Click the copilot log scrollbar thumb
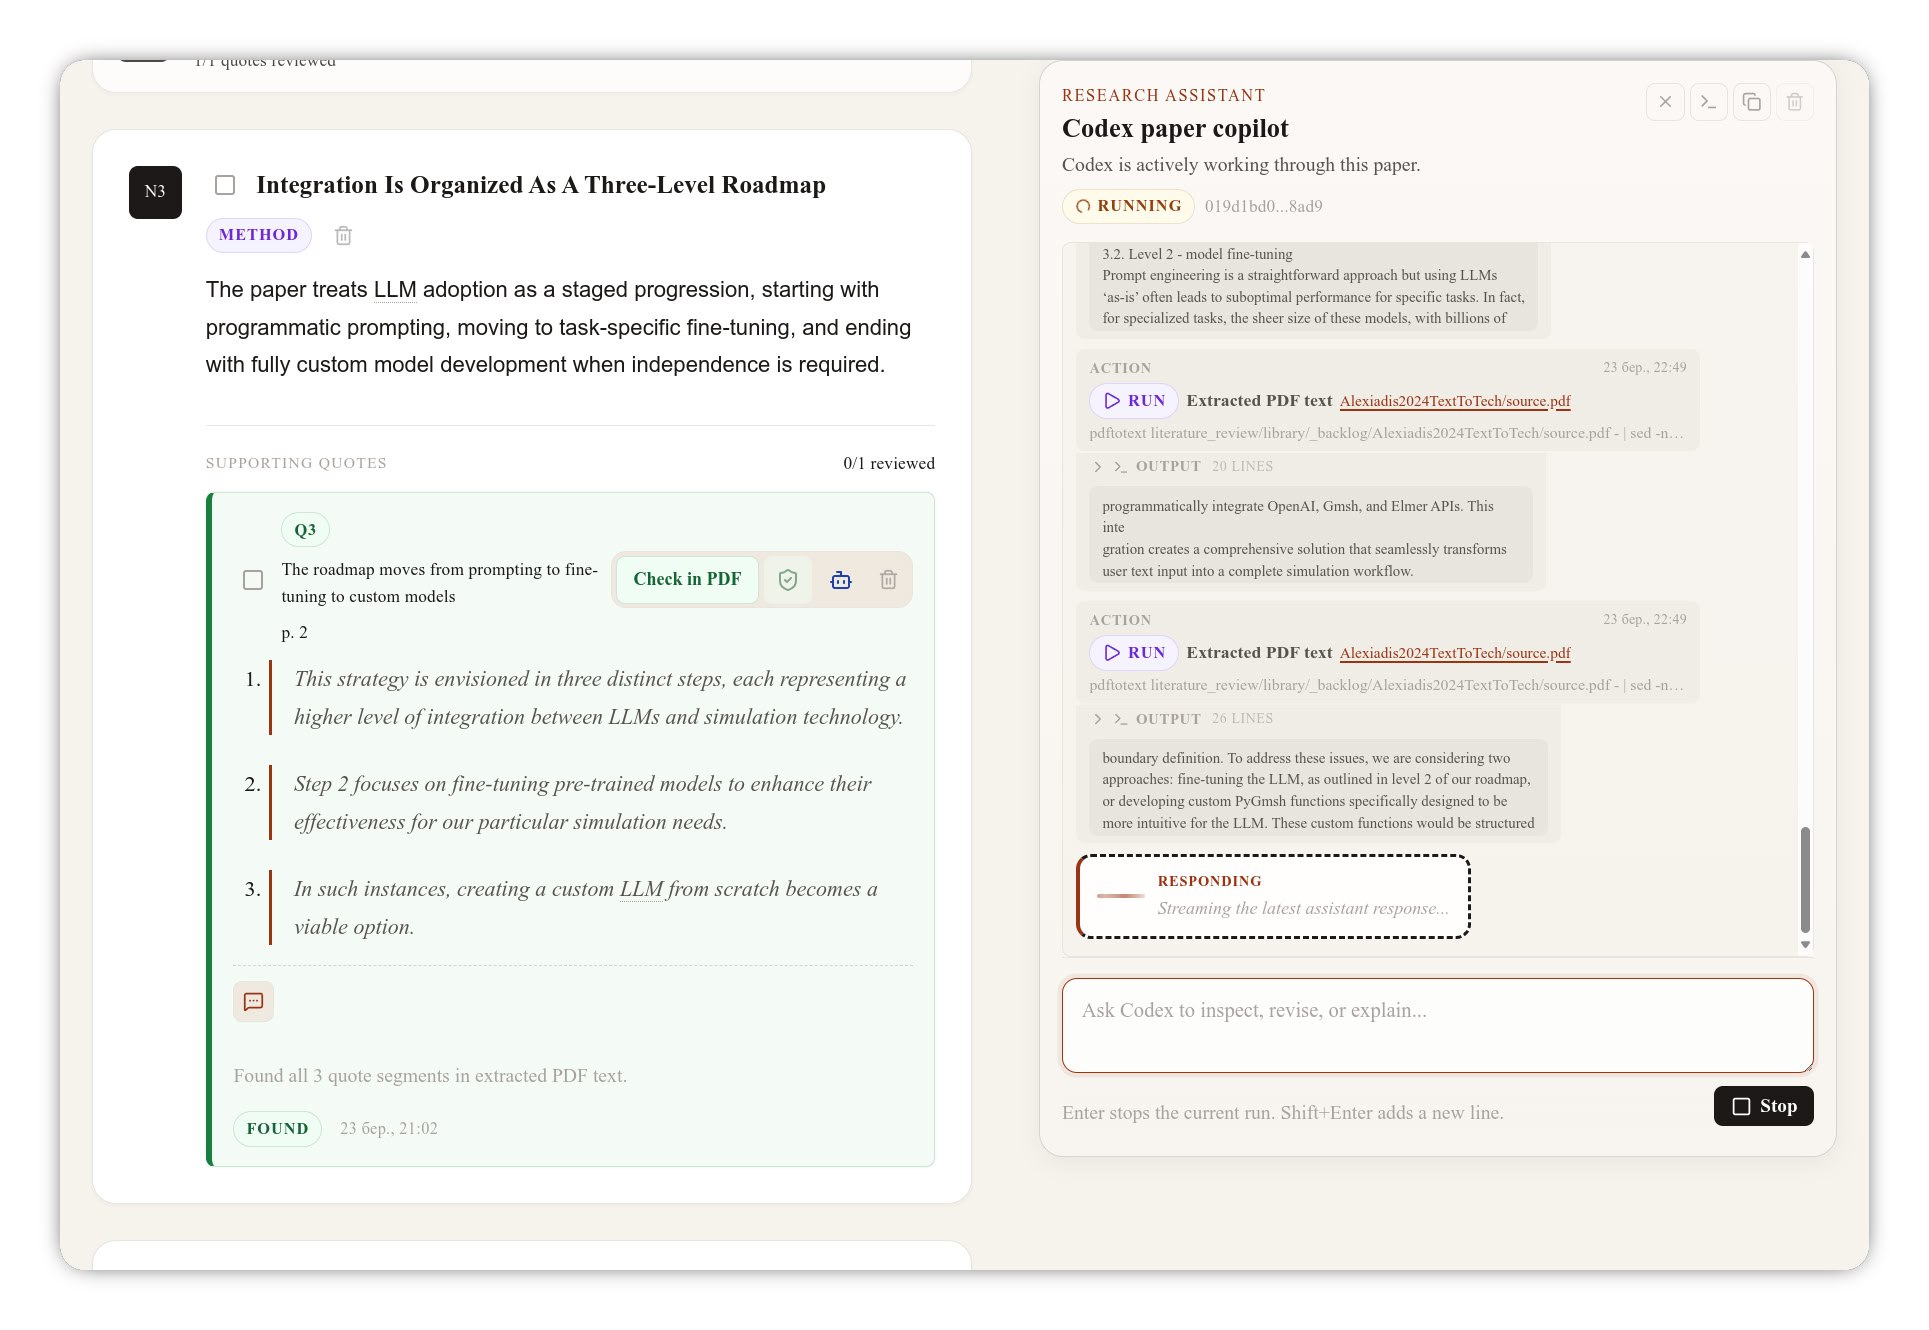The image size is (1929, 1330). click(1805, 880)
